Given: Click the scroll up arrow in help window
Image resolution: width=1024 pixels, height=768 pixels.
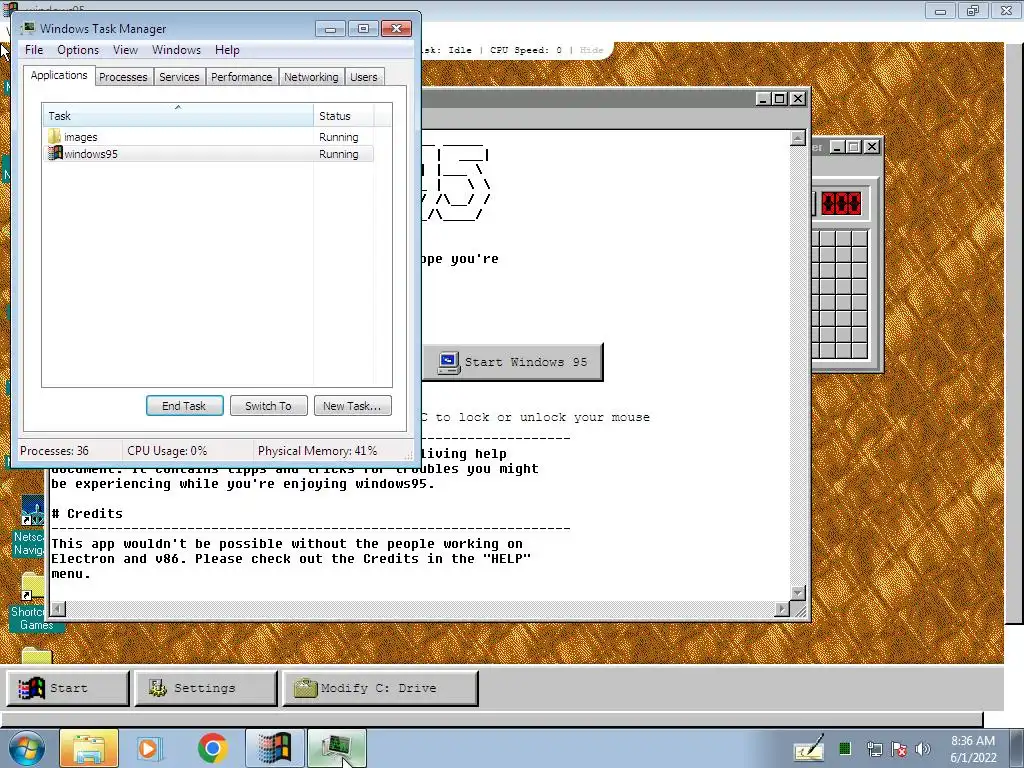Looking at the screenshot, I should (797, 138).
